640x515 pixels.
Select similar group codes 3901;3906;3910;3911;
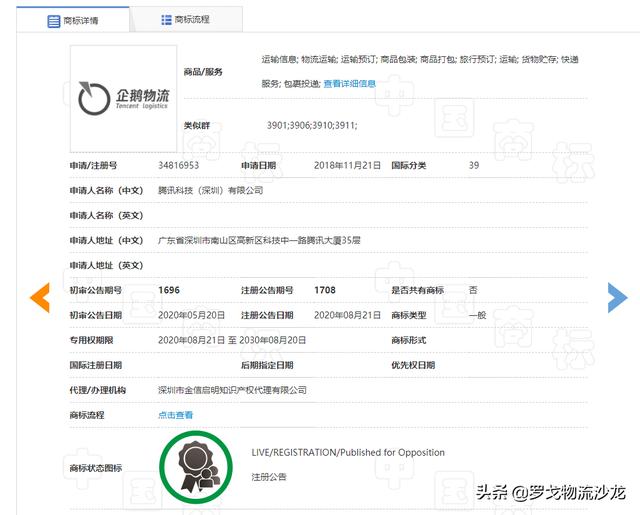[x=312, y=125]
